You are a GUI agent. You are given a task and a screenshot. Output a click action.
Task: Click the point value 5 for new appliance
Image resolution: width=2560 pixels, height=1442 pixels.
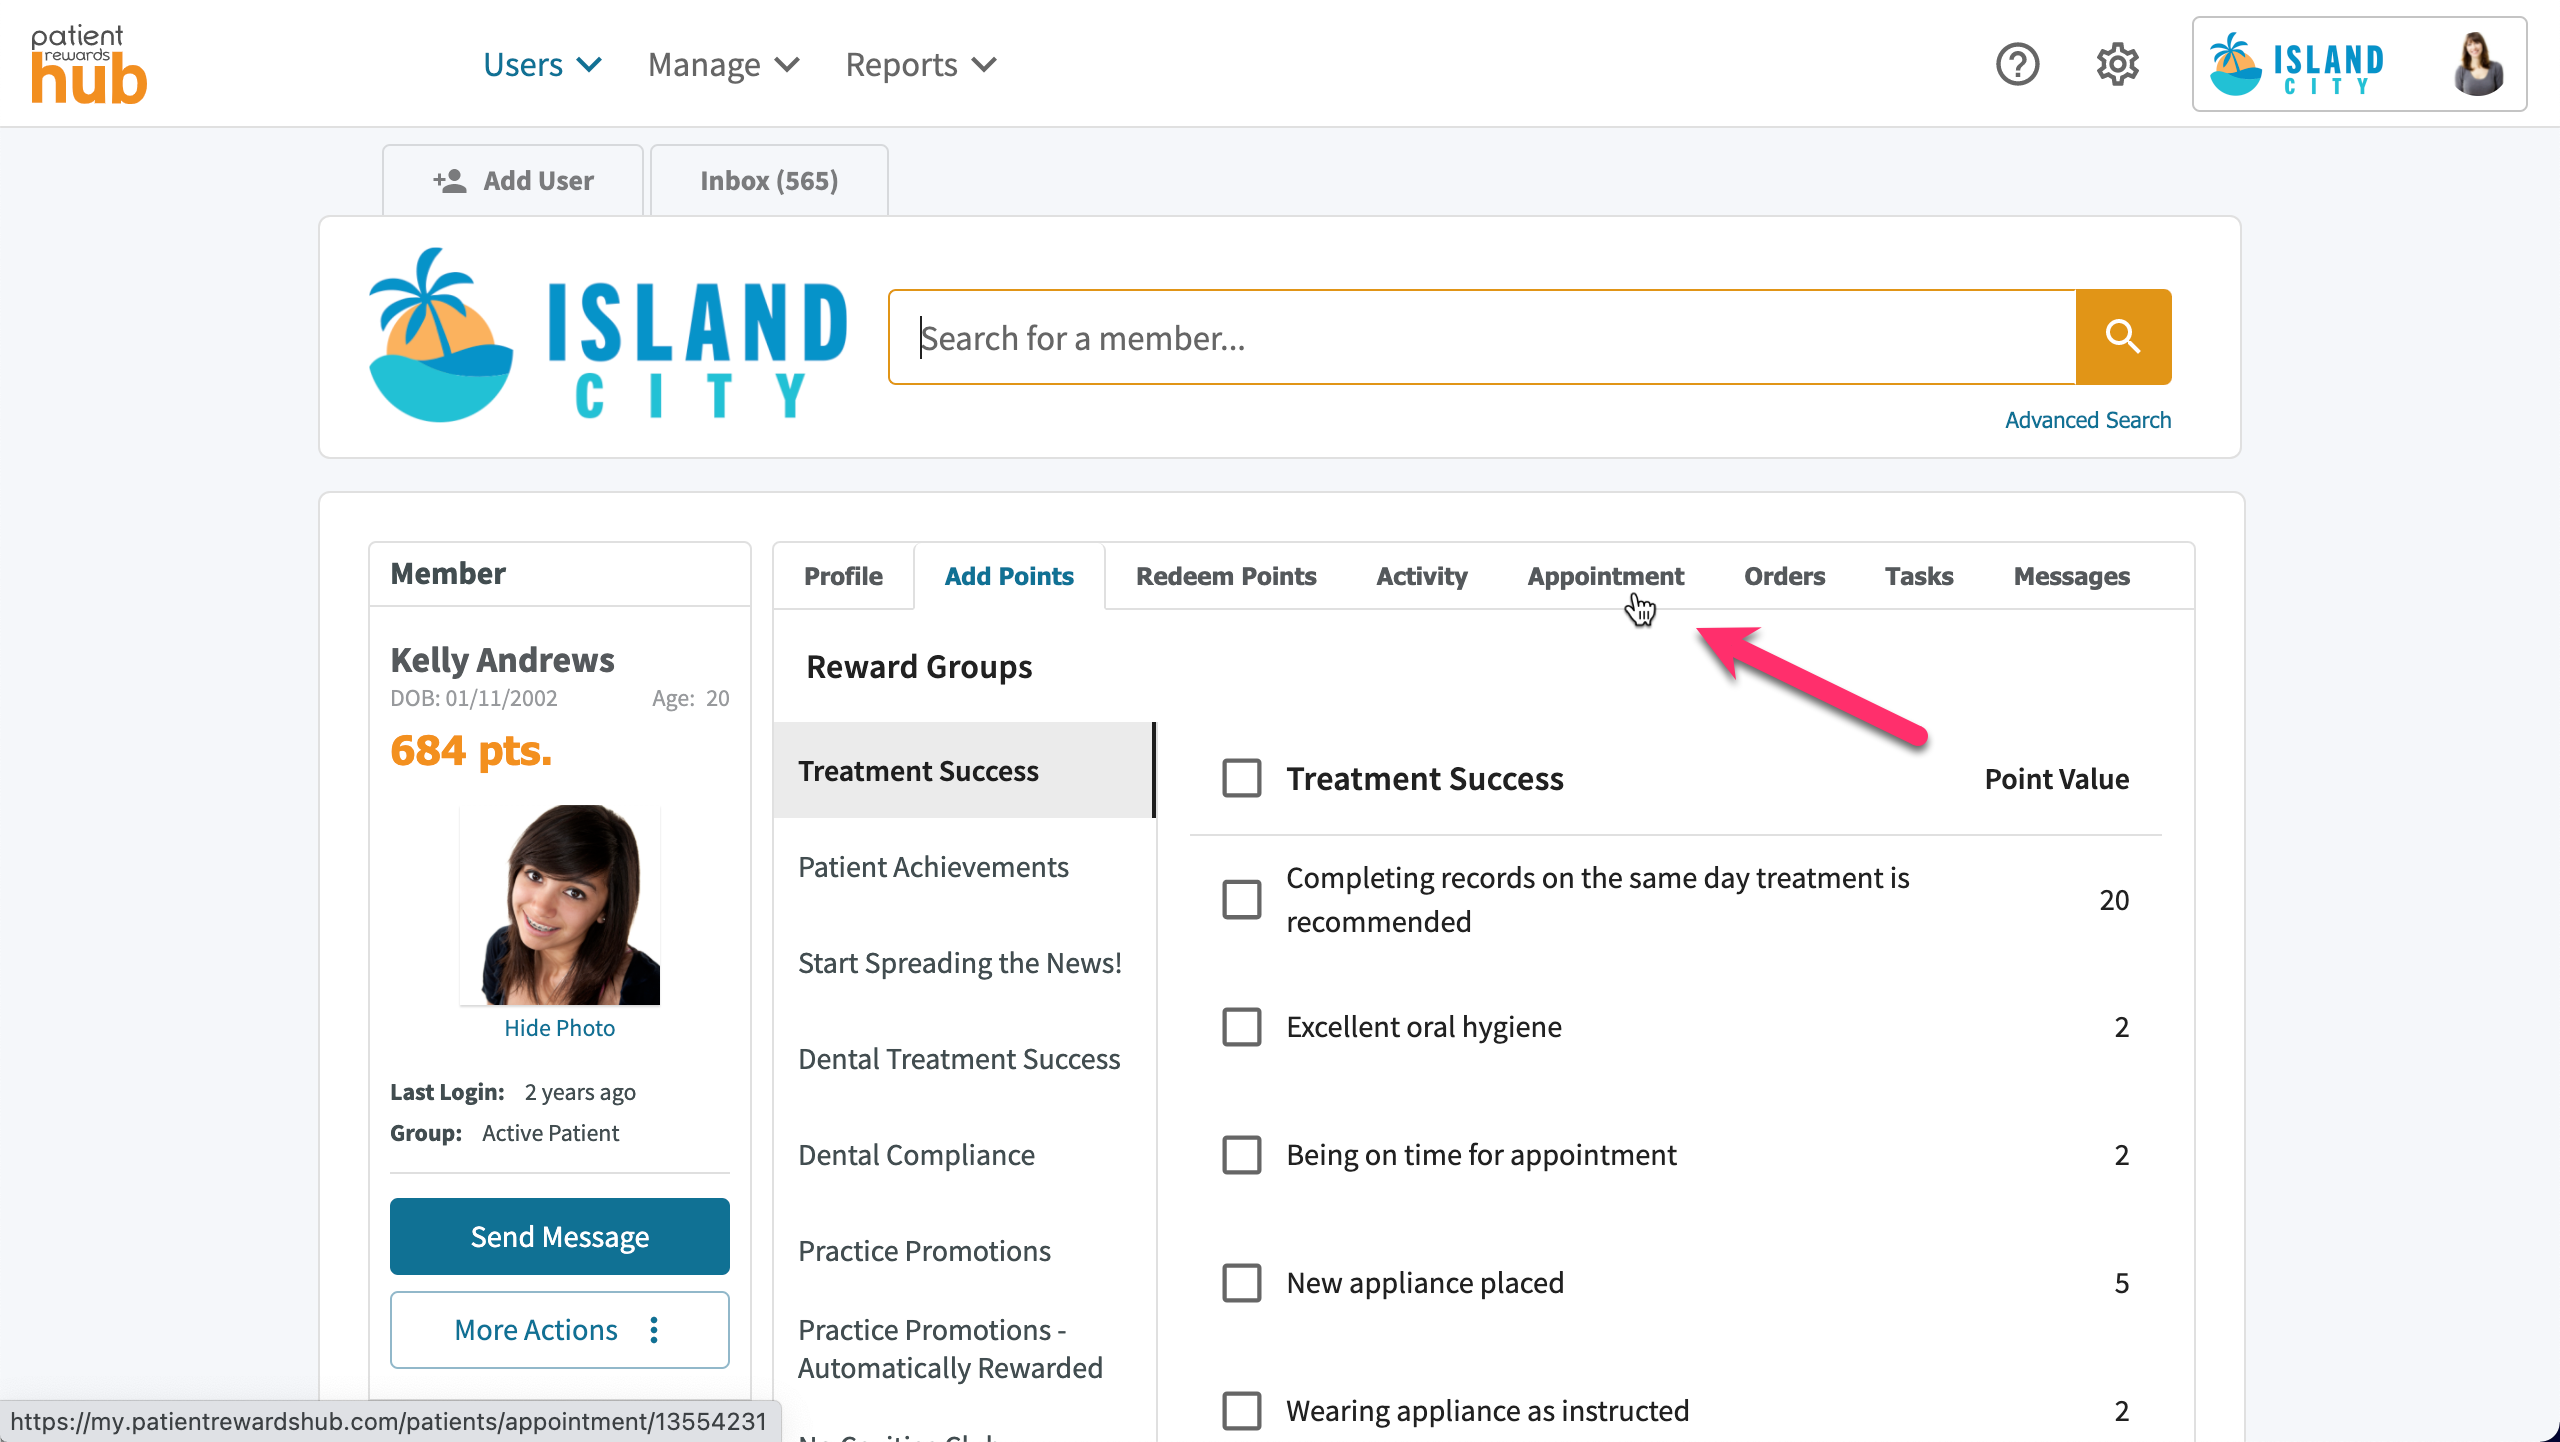tap(2121, 1282)
